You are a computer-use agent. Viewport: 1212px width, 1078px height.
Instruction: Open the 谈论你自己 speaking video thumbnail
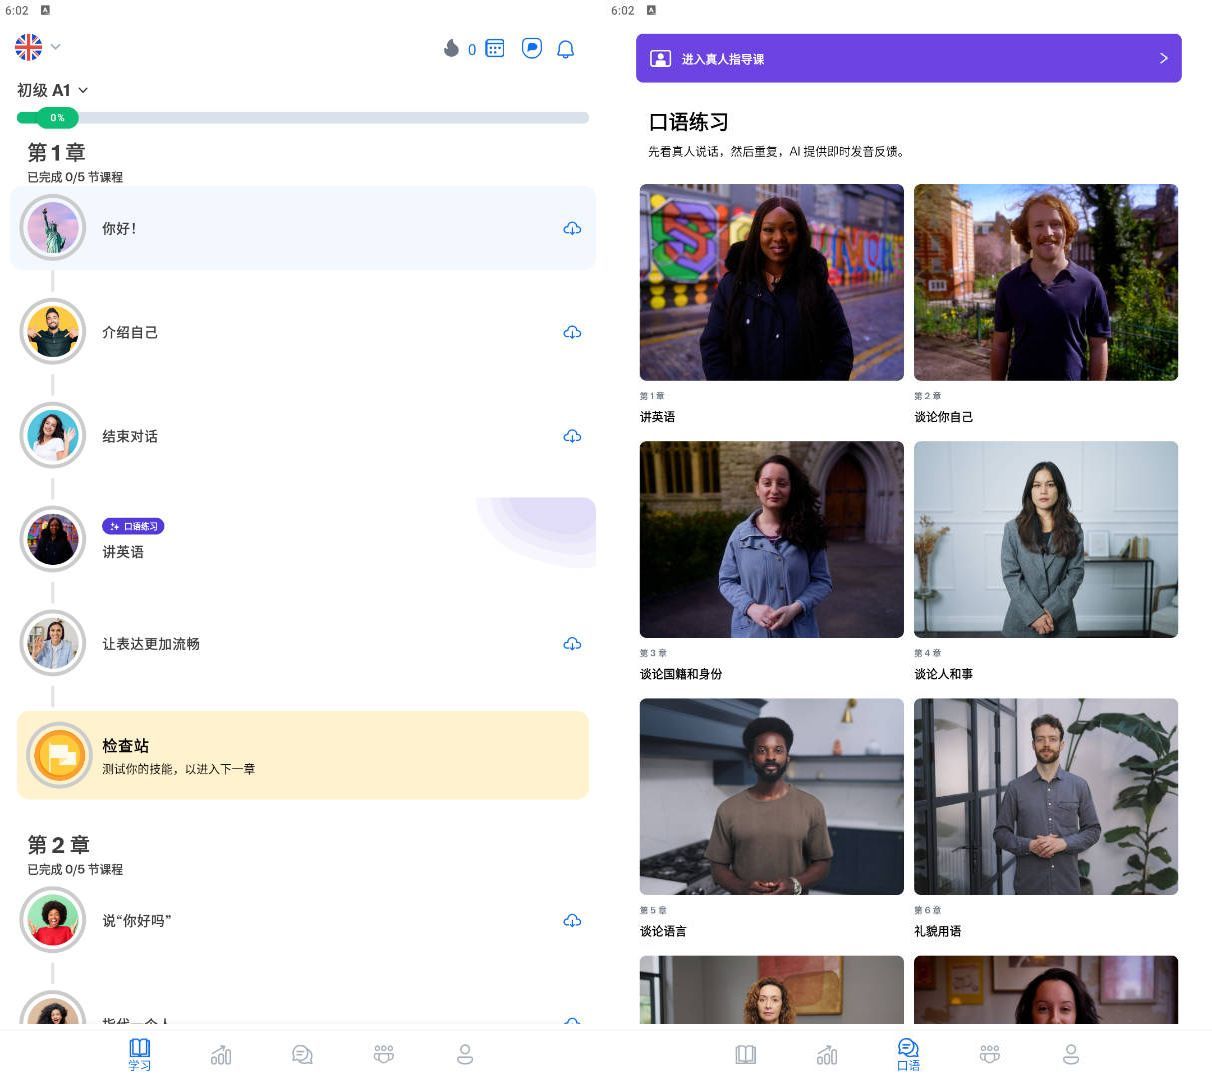[1045, 282]
